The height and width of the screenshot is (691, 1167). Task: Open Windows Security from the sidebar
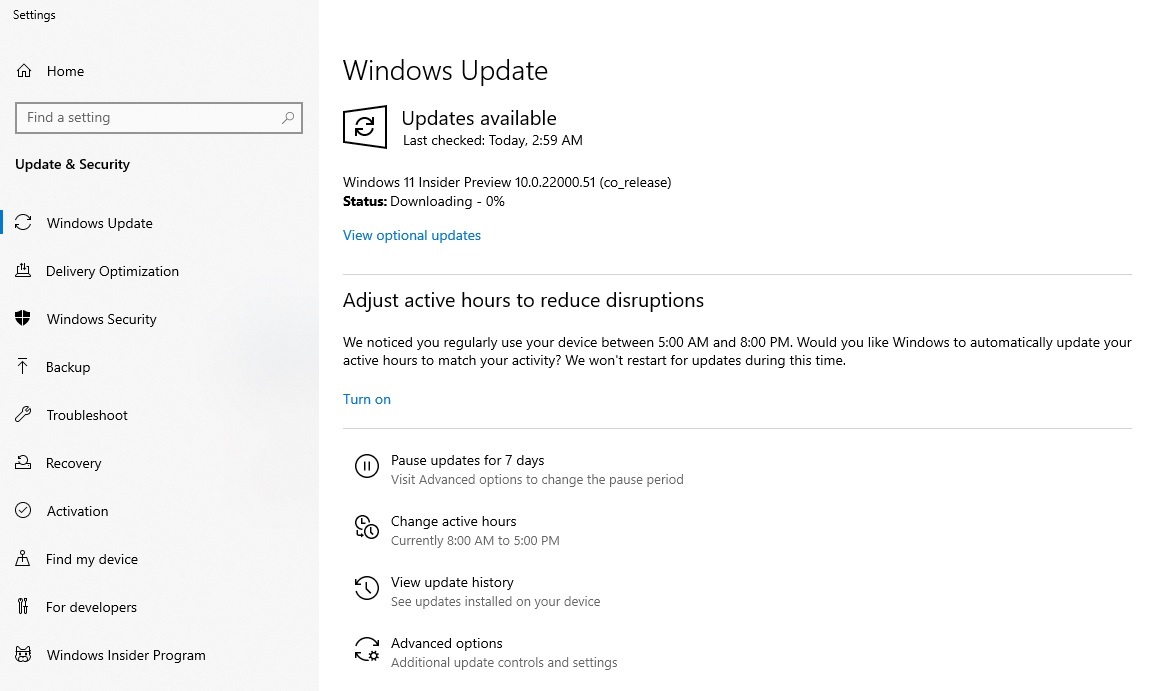pos(100,319)
